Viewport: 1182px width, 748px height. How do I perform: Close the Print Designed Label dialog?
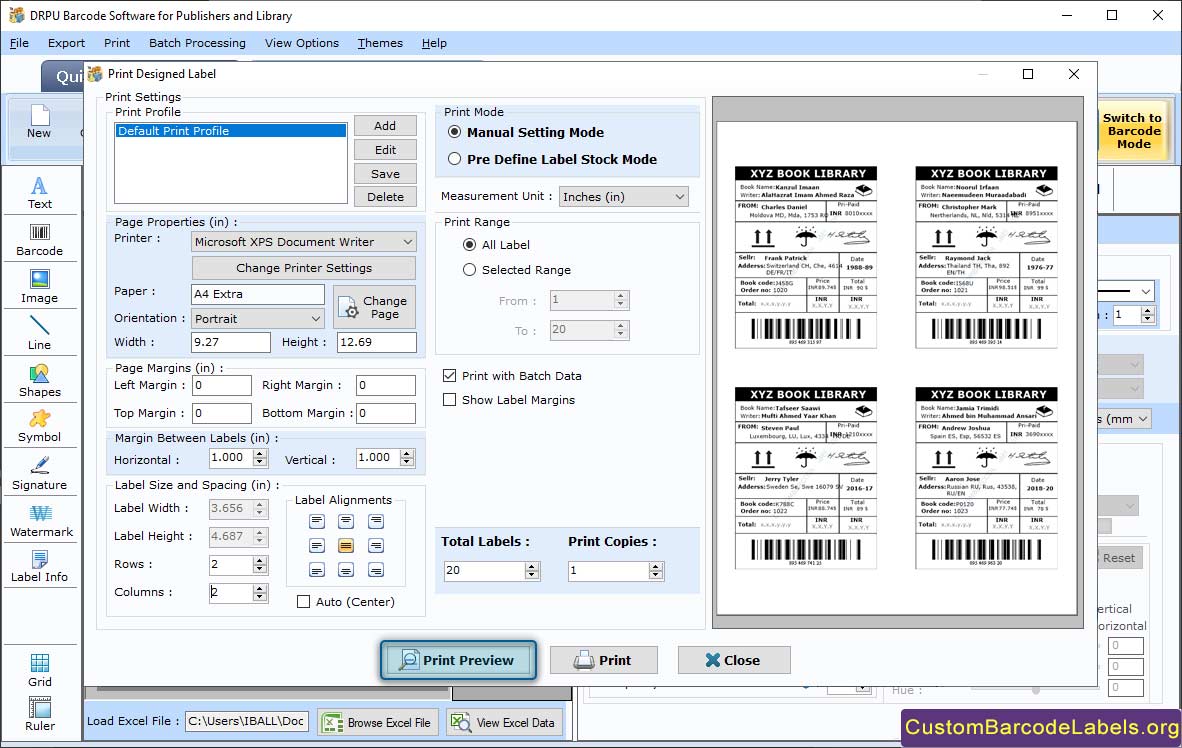click(x=733, y=660)
